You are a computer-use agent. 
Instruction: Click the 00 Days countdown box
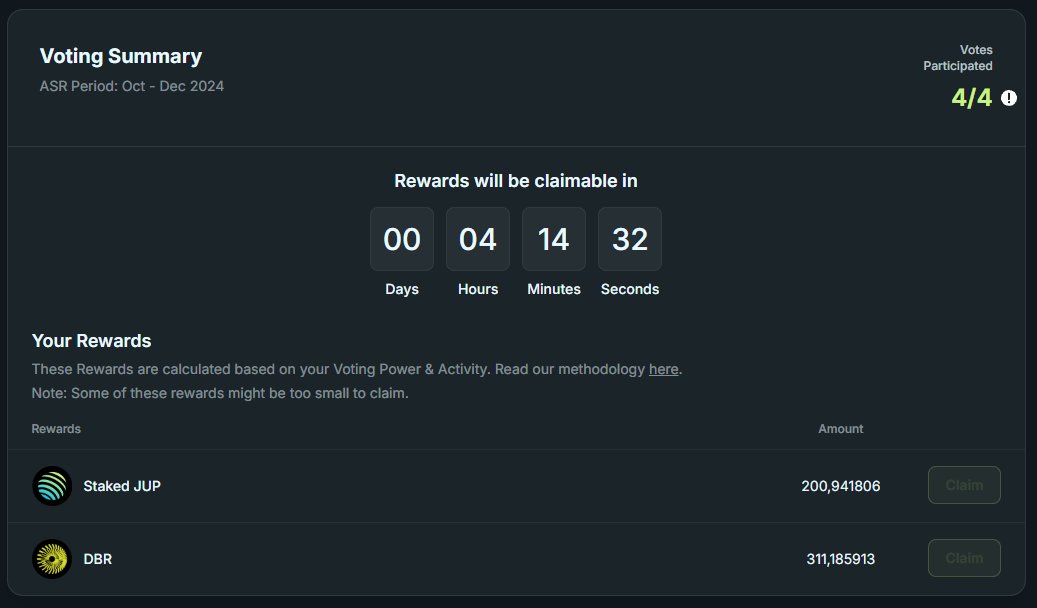coord(402,239)
